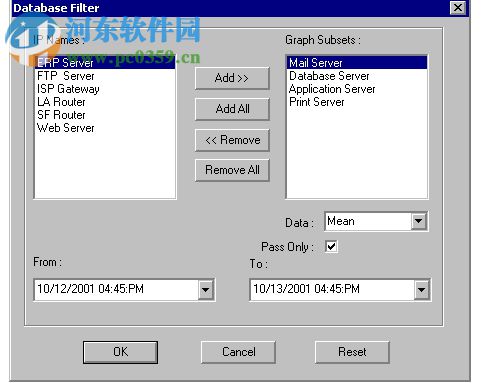This screenshot has height=383, width=484.
Task: Click the << Remove button
Action: point(232,140)
